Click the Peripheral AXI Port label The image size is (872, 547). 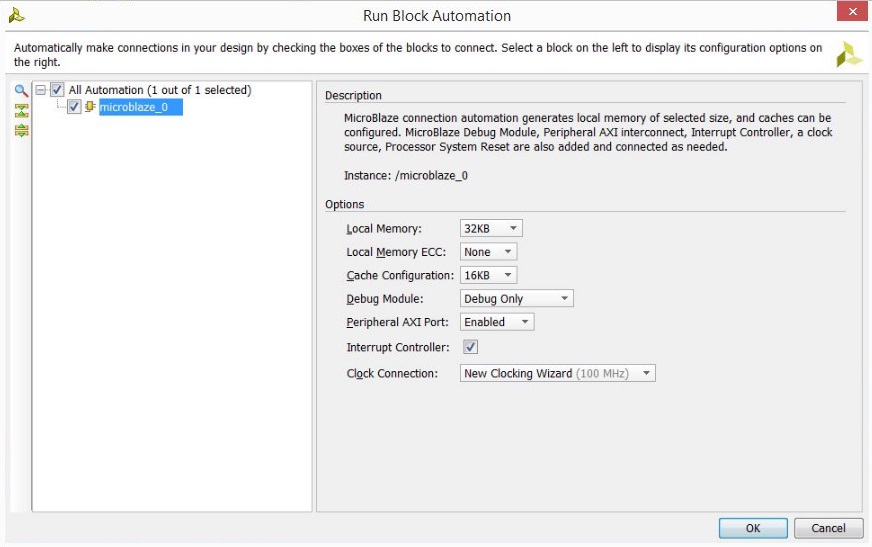click(397, 322)
